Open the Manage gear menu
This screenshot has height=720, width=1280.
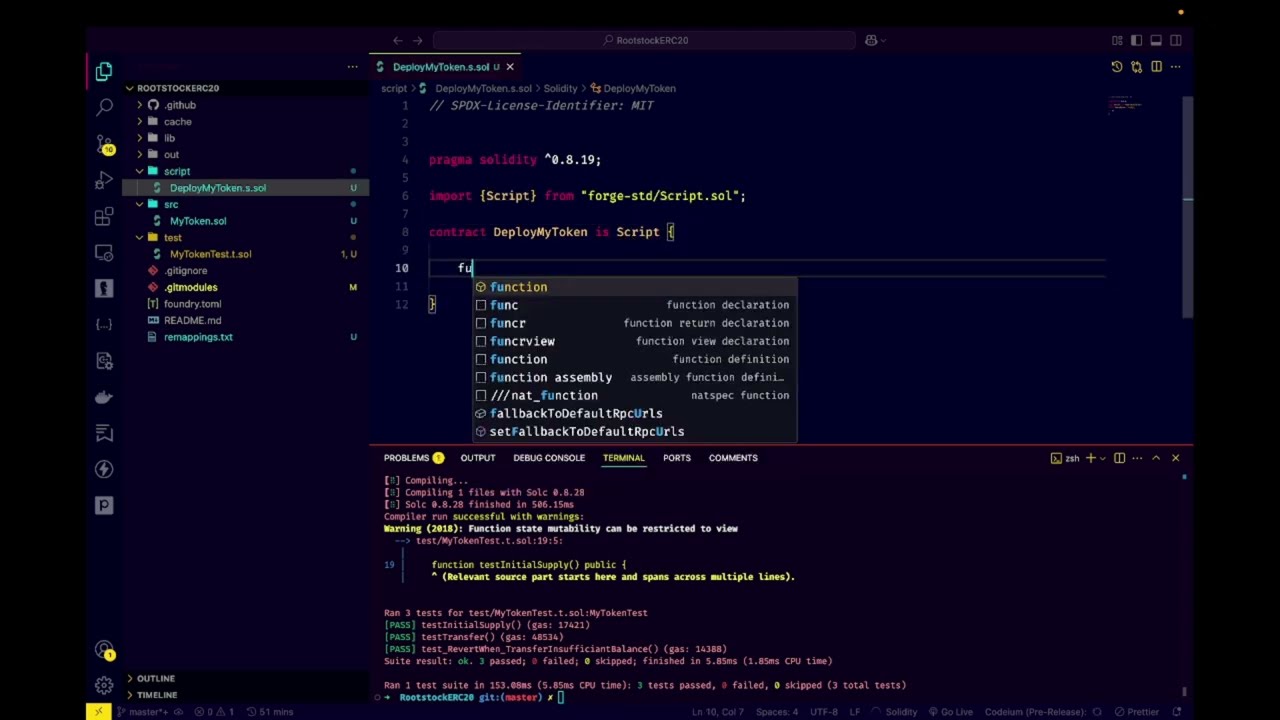(x=104, y=686)
